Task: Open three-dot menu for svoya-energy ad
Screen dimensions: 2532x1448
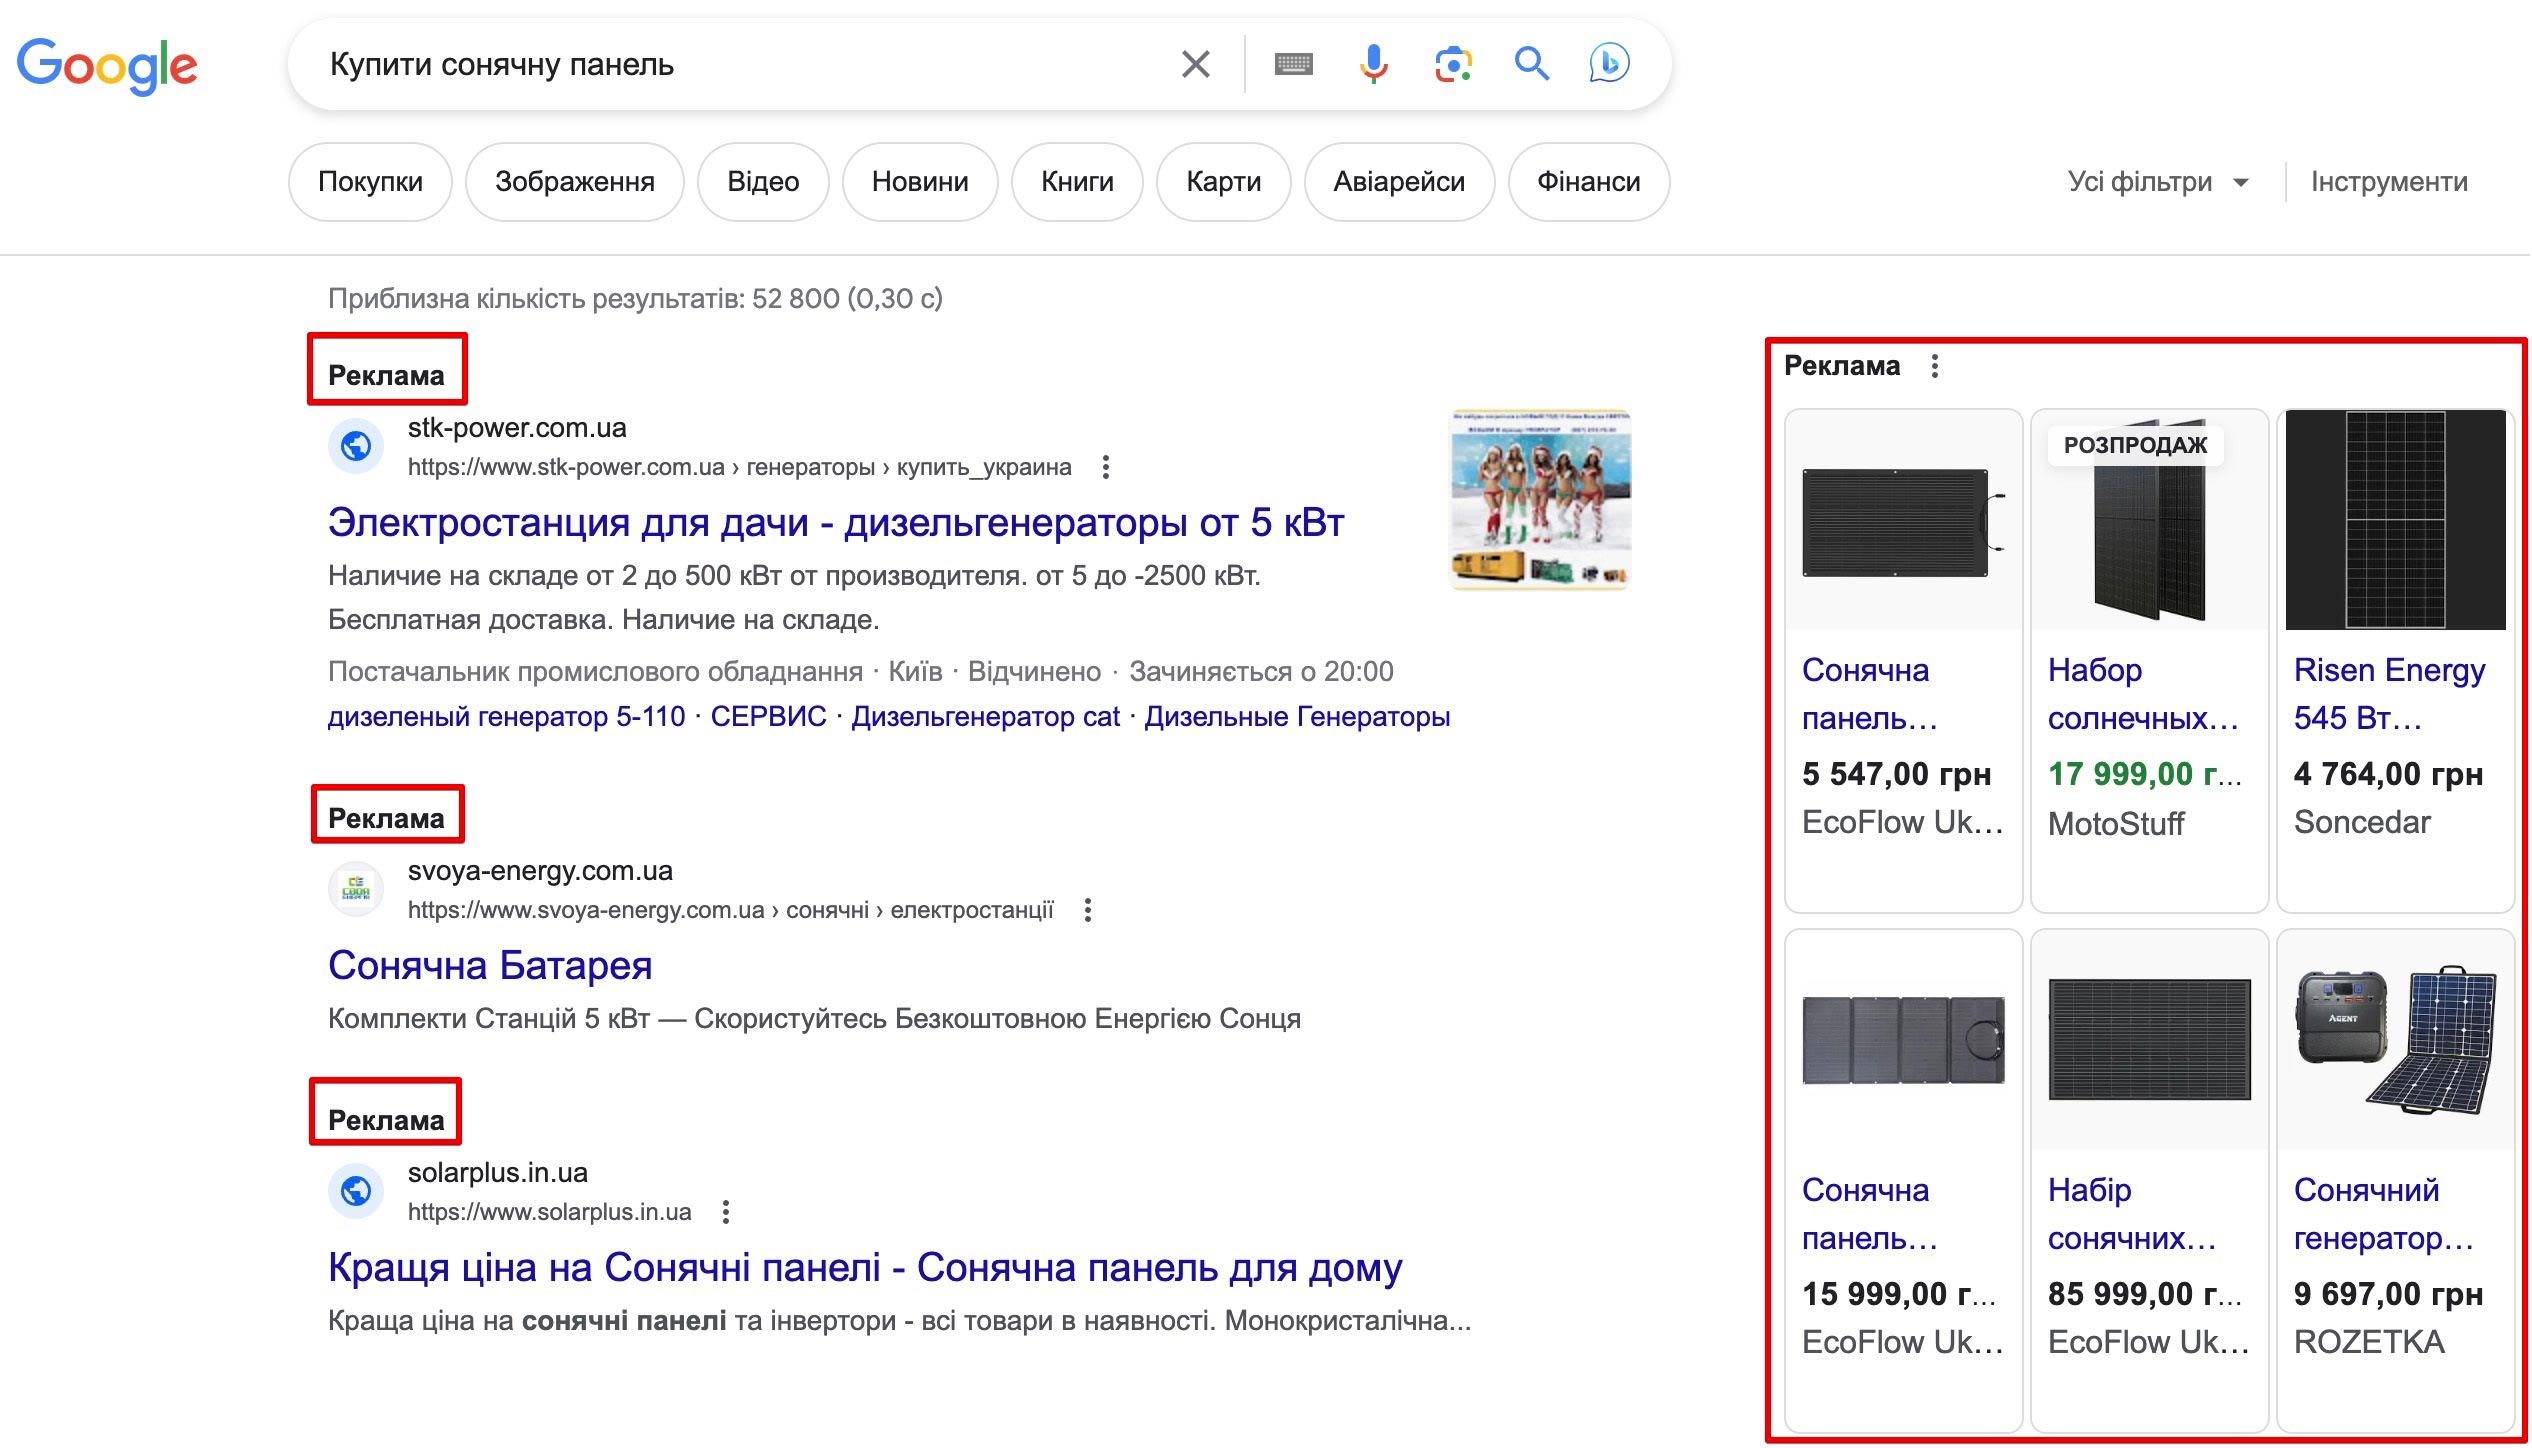Action: point(1088,910)
